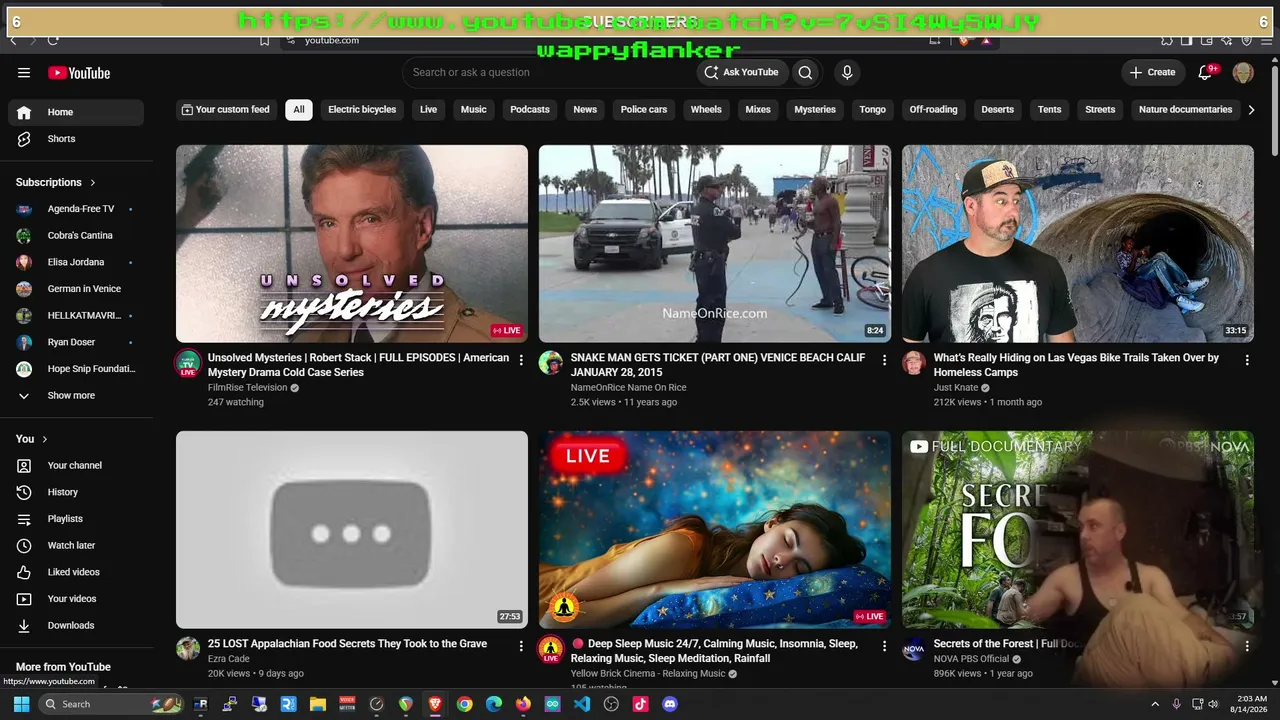This screenshot has height=720, width=1280.
Task: Select the Live filter chip
Action: [x=428, y=110]
